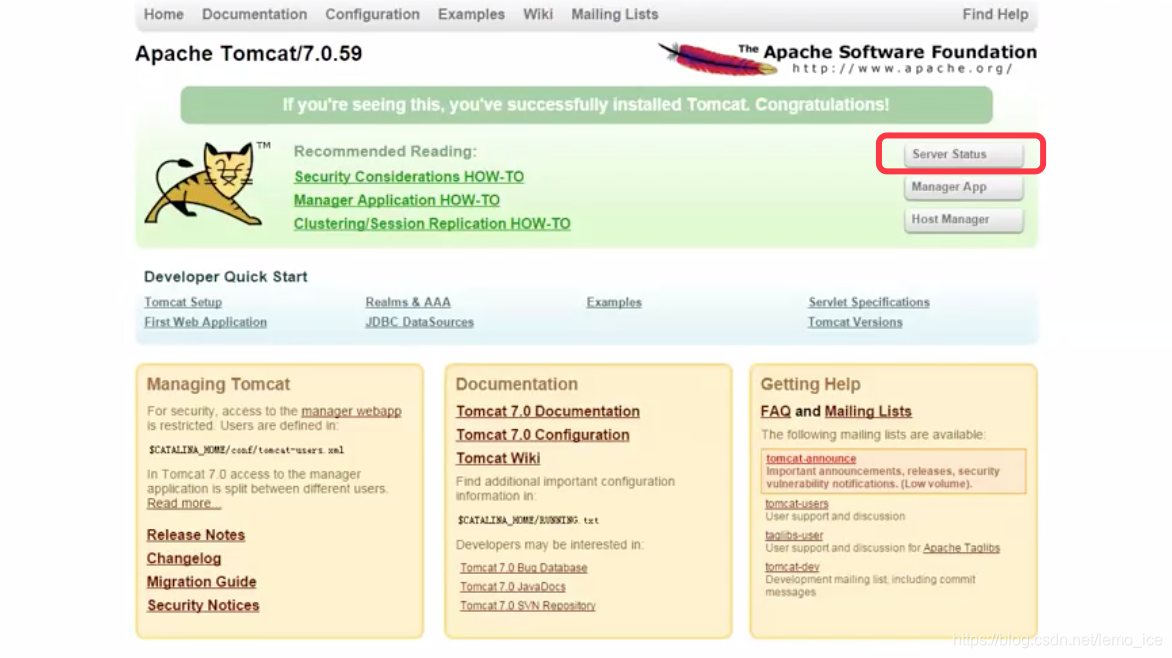1172x658 pixels.
Task: Open Examples link under Developer Quick Start
Action: [614, 302]
